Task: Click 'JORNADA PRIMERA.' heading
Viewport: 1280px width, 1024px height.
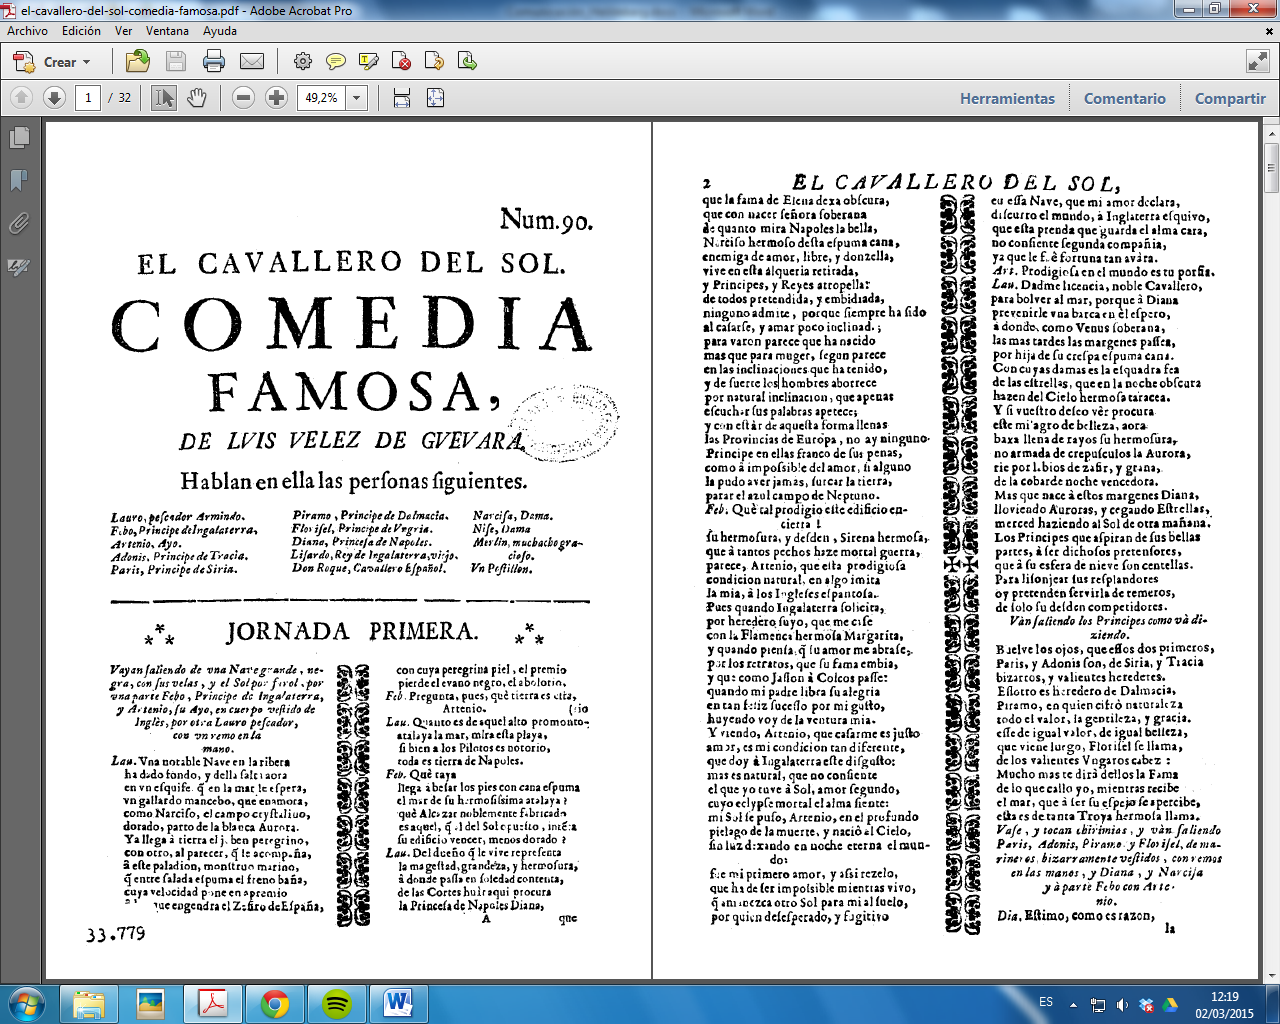Action: pyautogui.click(x=352, y=632)
